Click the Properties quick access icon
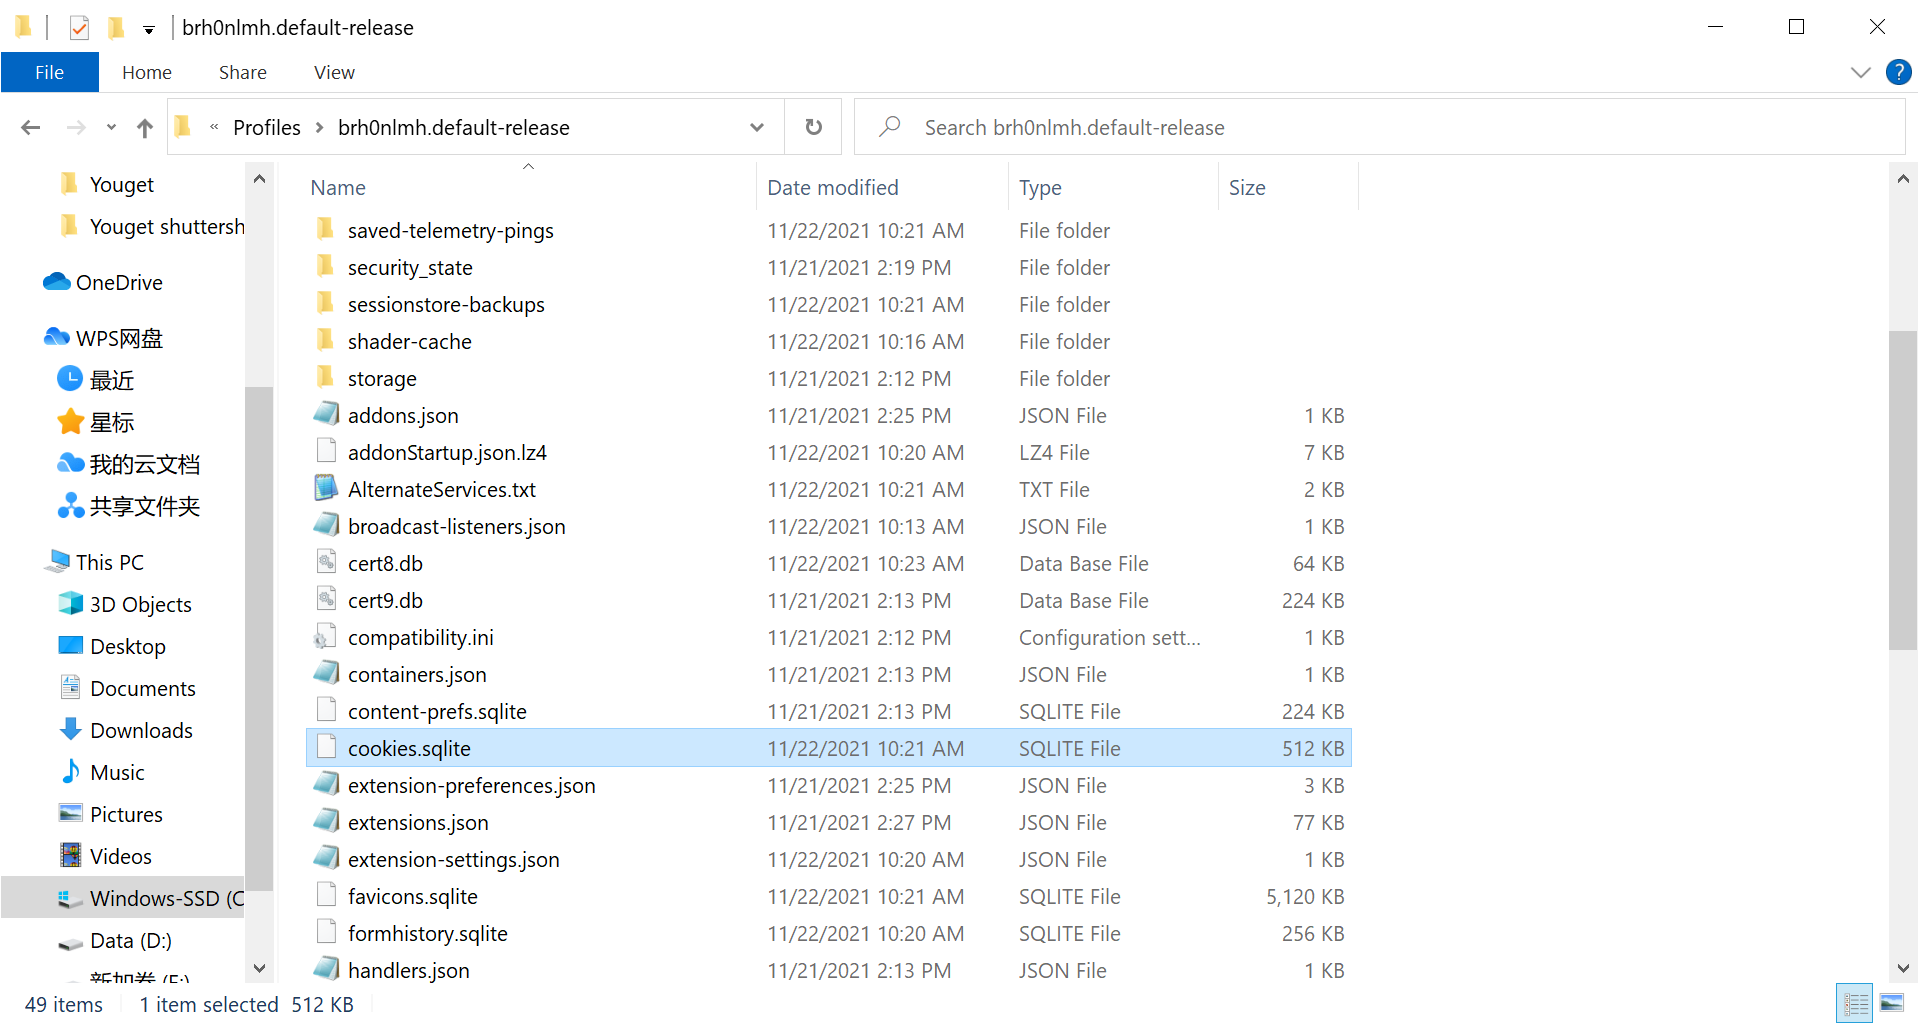Screen dimensions: 1919x1024 (x=79, y=28)
